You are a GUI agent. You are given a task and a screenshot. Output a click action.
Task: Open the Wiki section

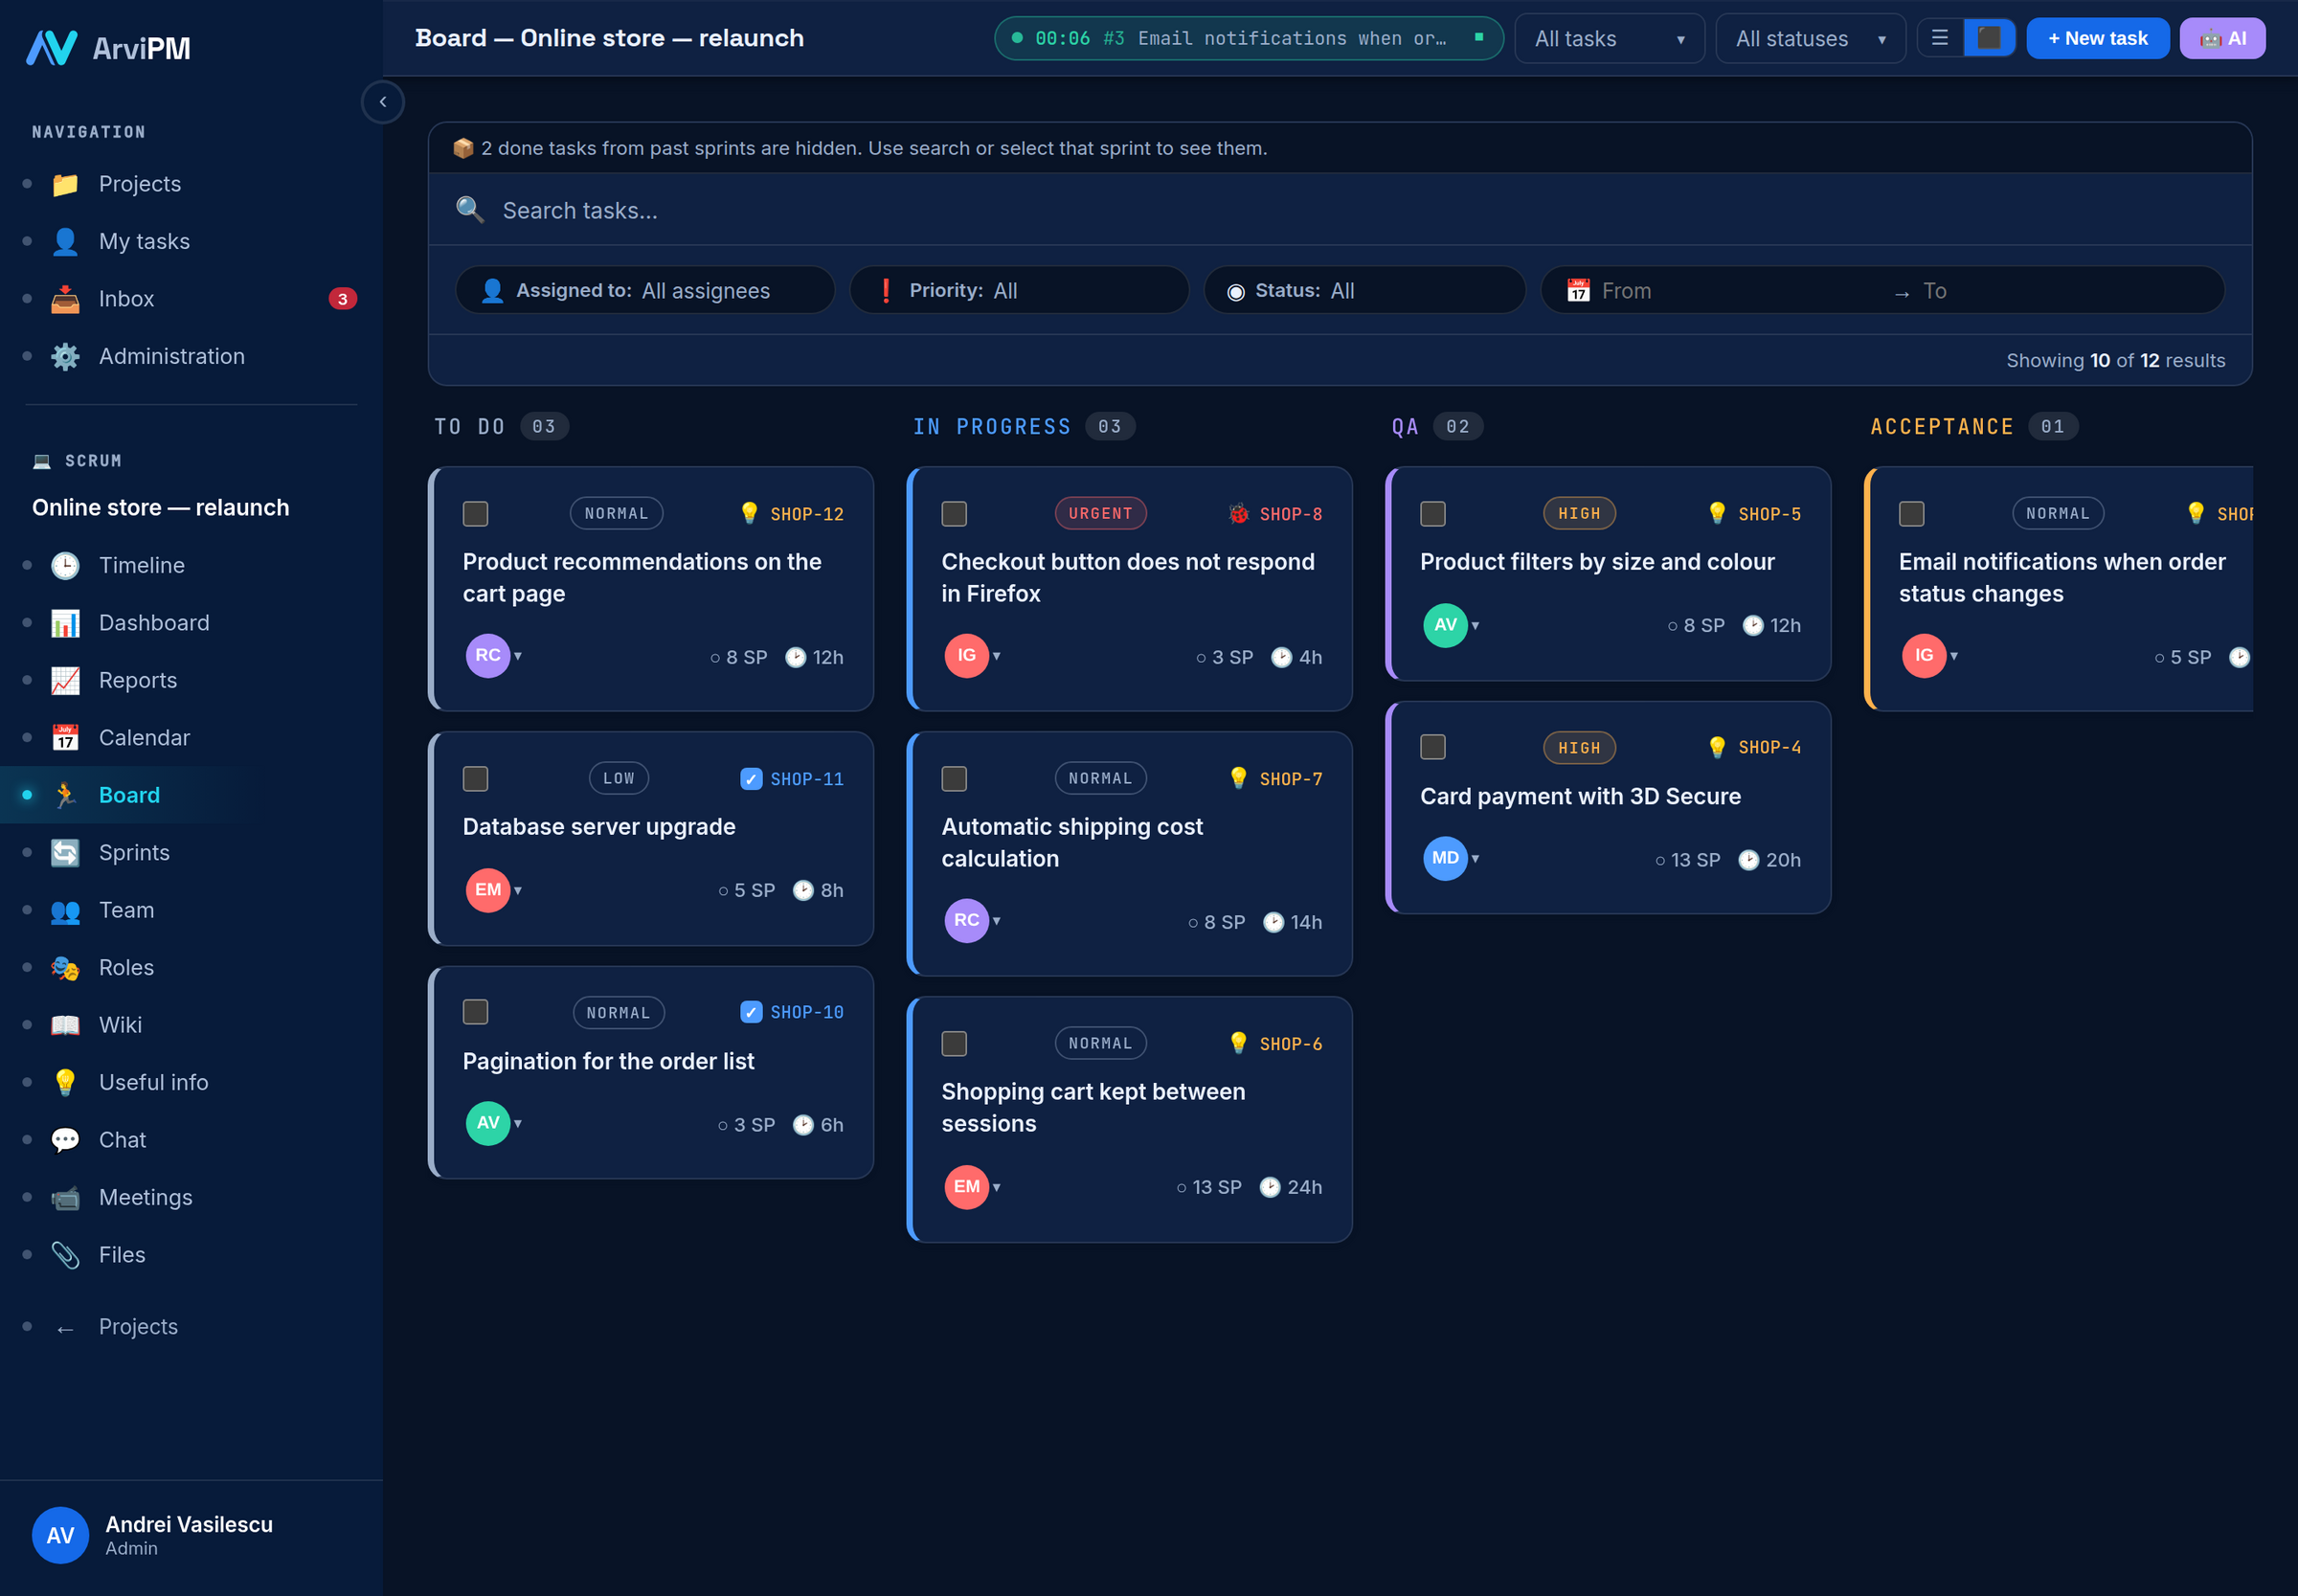click(192, 1025)
